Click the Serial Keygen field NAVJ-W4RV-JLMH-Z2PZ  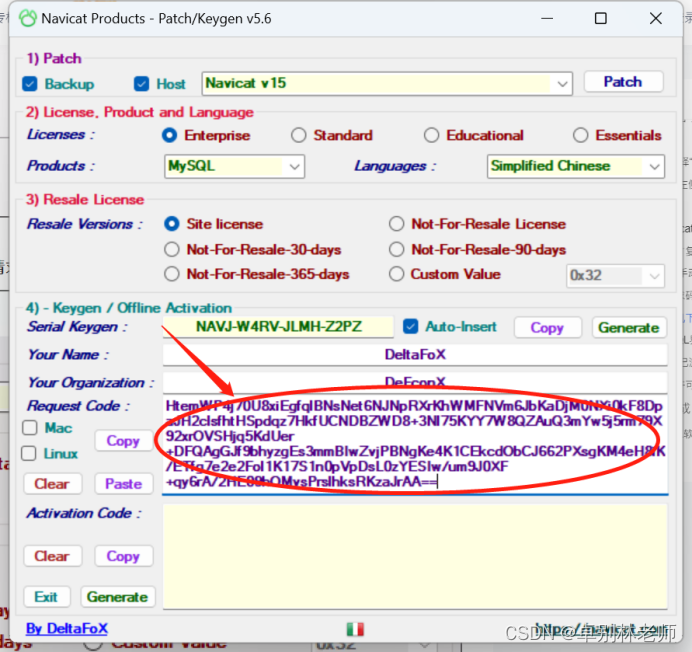tap(278, 327)
